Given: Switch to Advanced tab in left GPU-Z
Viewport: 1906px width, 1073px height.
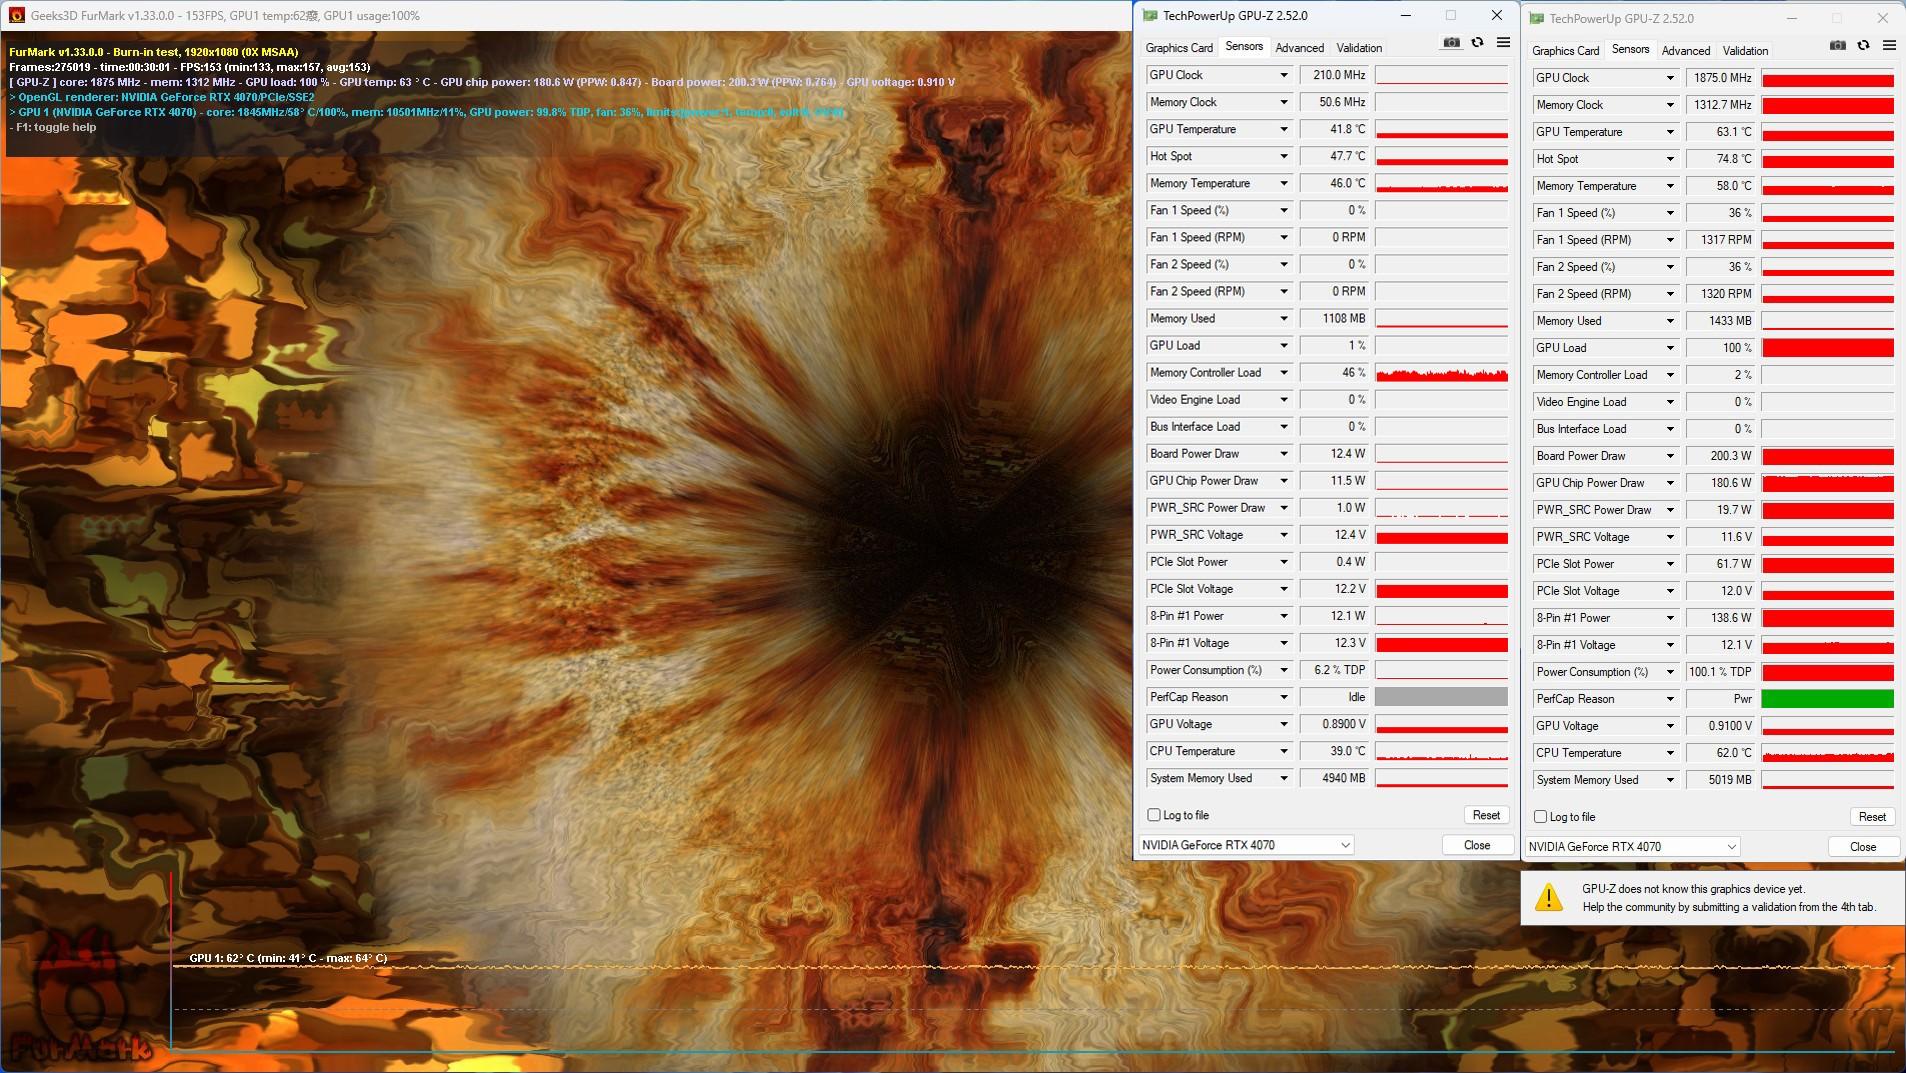Looking at the screenshot, I should (1299, 48).
